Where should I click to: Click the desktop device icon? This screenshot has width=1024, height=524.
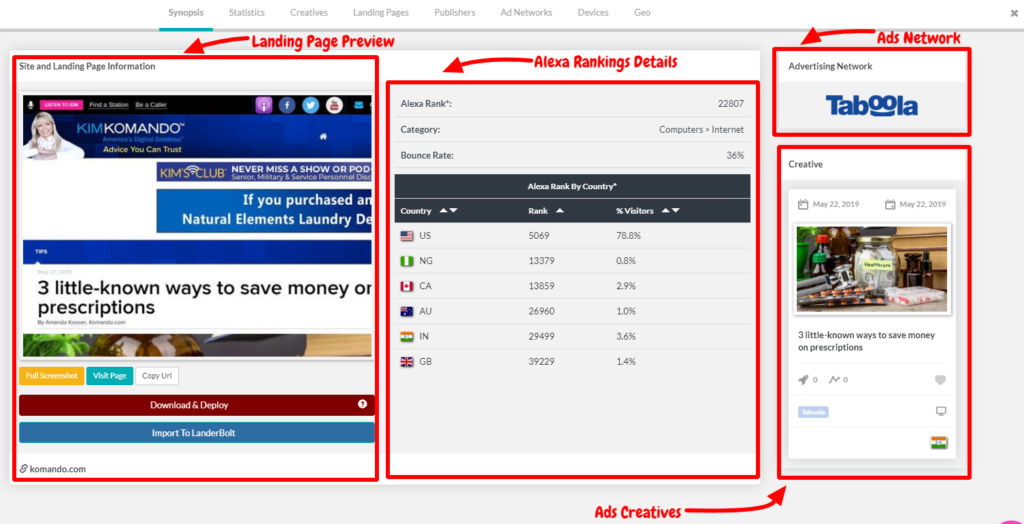click(x=941, y=412)
